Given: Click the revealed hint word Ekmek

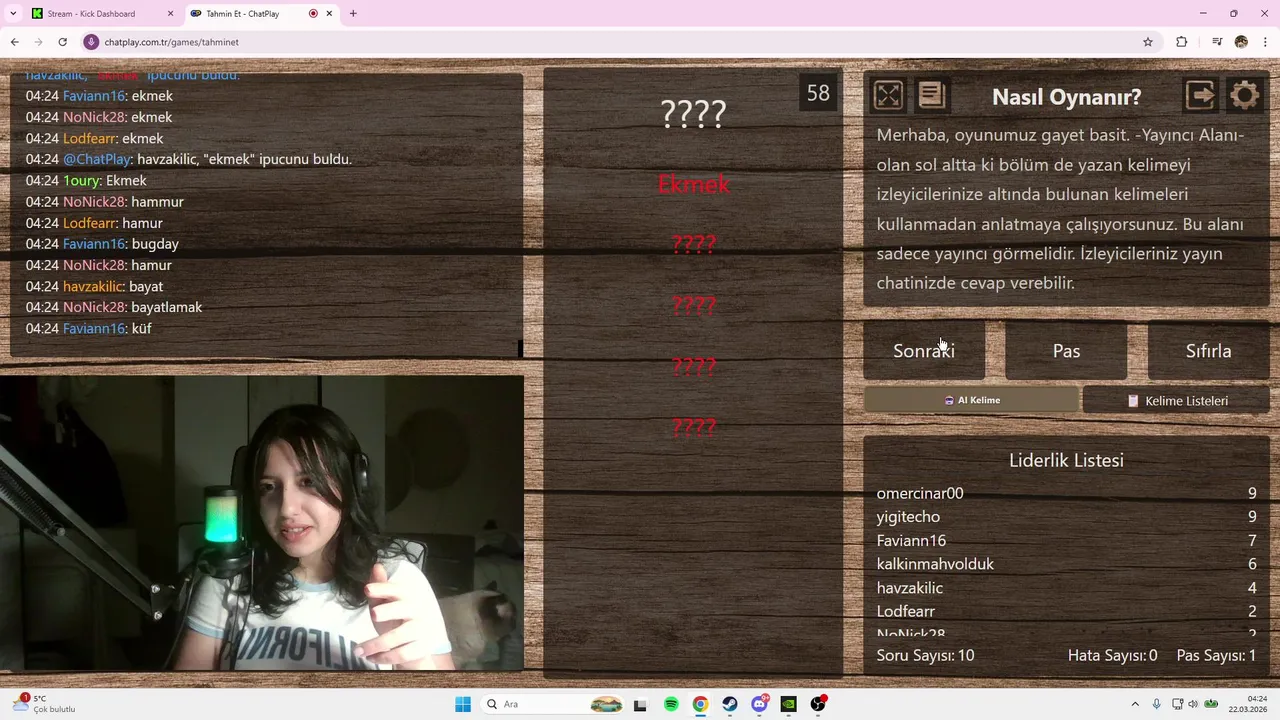Looking at the screenshot, I should (x=693, y=184).
